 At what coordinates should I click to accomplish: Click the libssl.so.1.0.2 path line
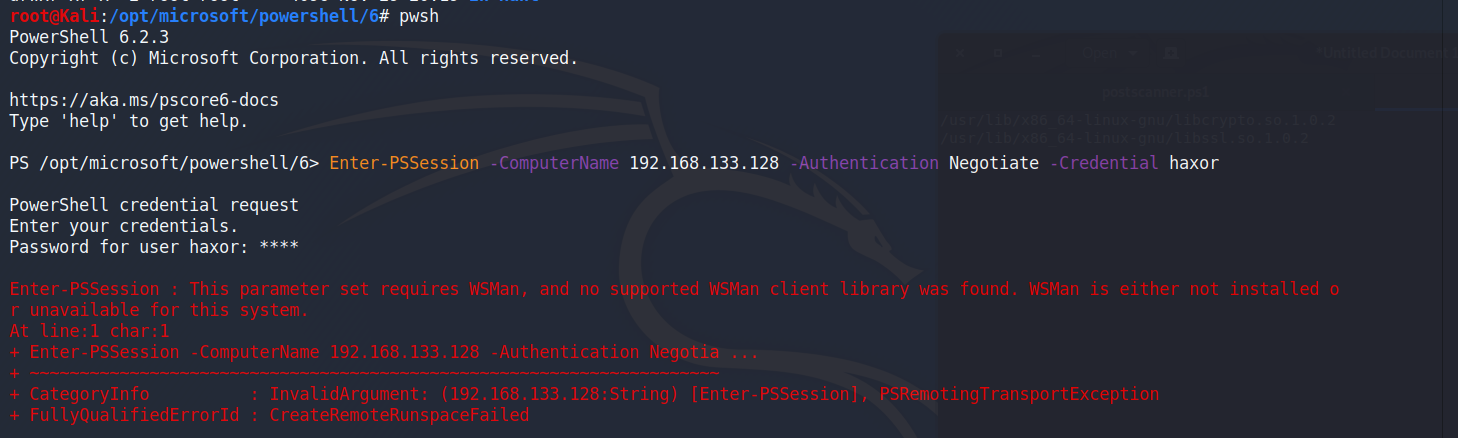pyautogui.click(x=1124, y=138)
